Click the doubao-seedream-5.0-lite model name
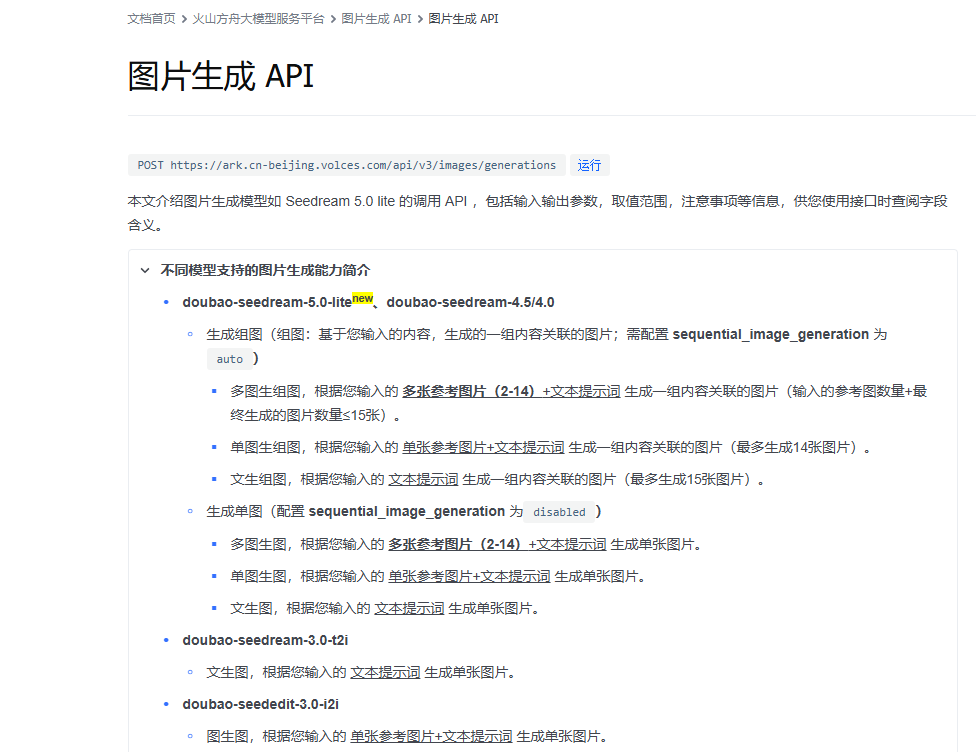The height and width of the screenshot is (752, 976). [x=267, y=303]
